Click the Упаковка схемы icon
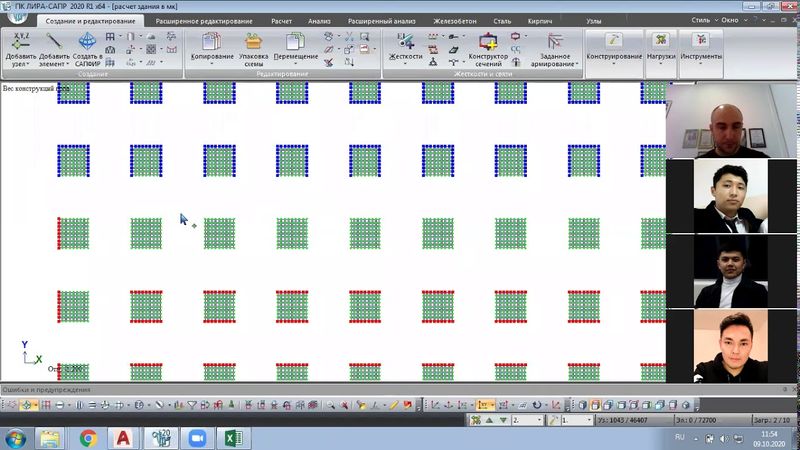The height and width of the screenshot is (450, 800). tap(254, 42)
